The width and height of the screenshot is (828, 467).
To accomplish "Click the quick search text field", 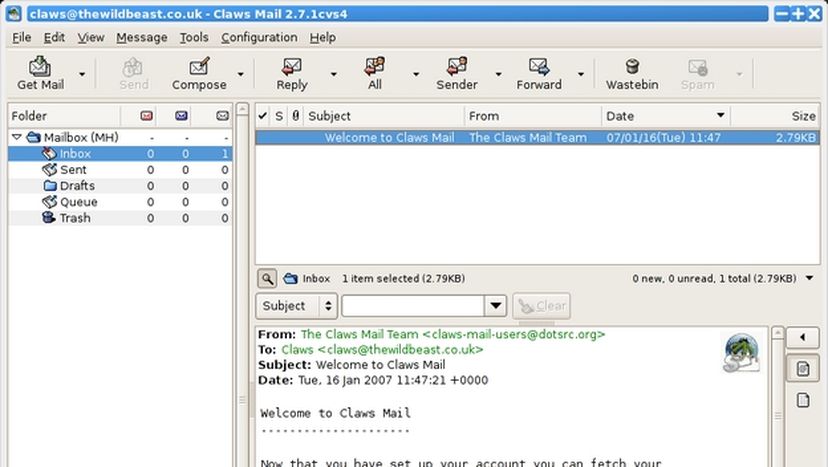I will [414, 306].
